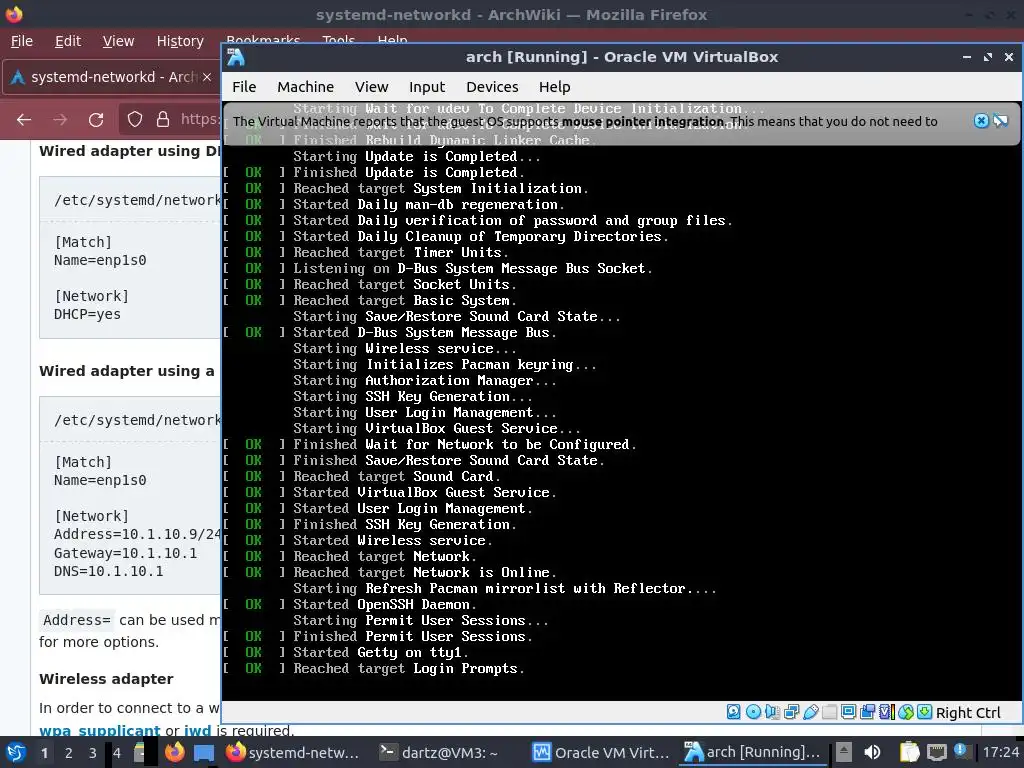Click the "Reached target Login Prompts" console line

point(408,669)
